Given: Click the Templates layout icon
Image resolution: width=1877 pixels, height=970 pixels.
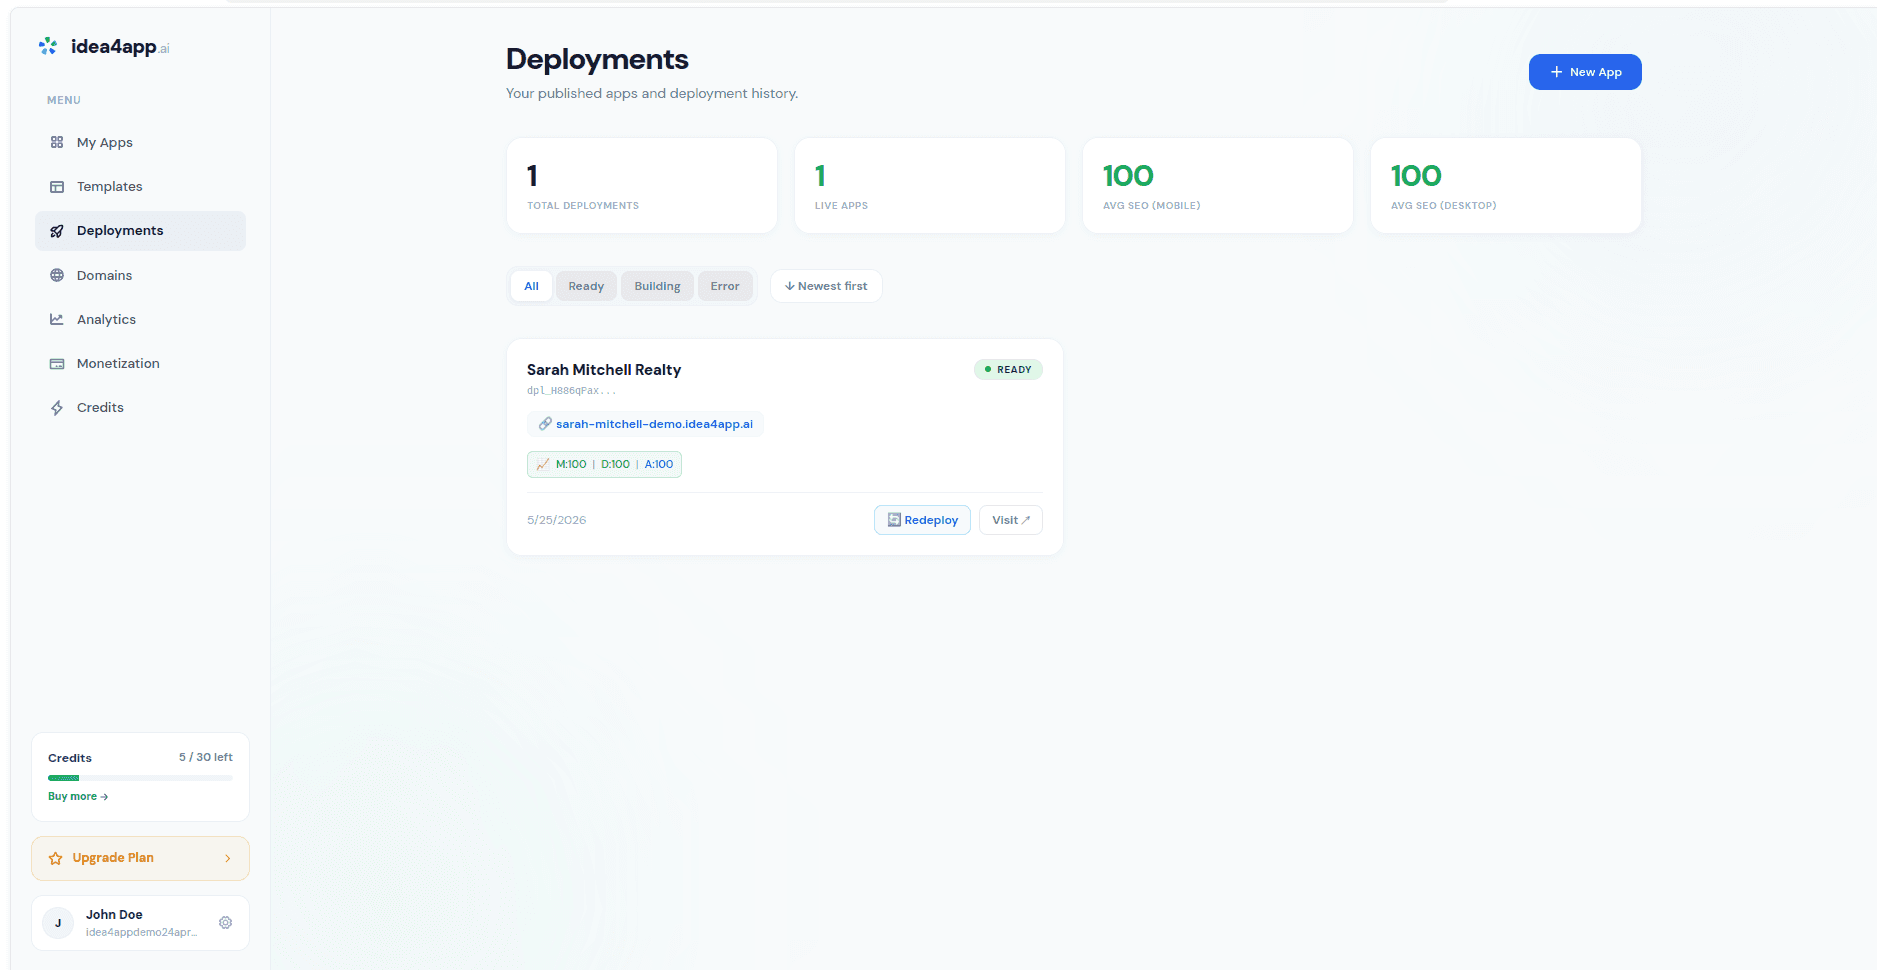Looking at the screenshot, I should tap(57, 187).
